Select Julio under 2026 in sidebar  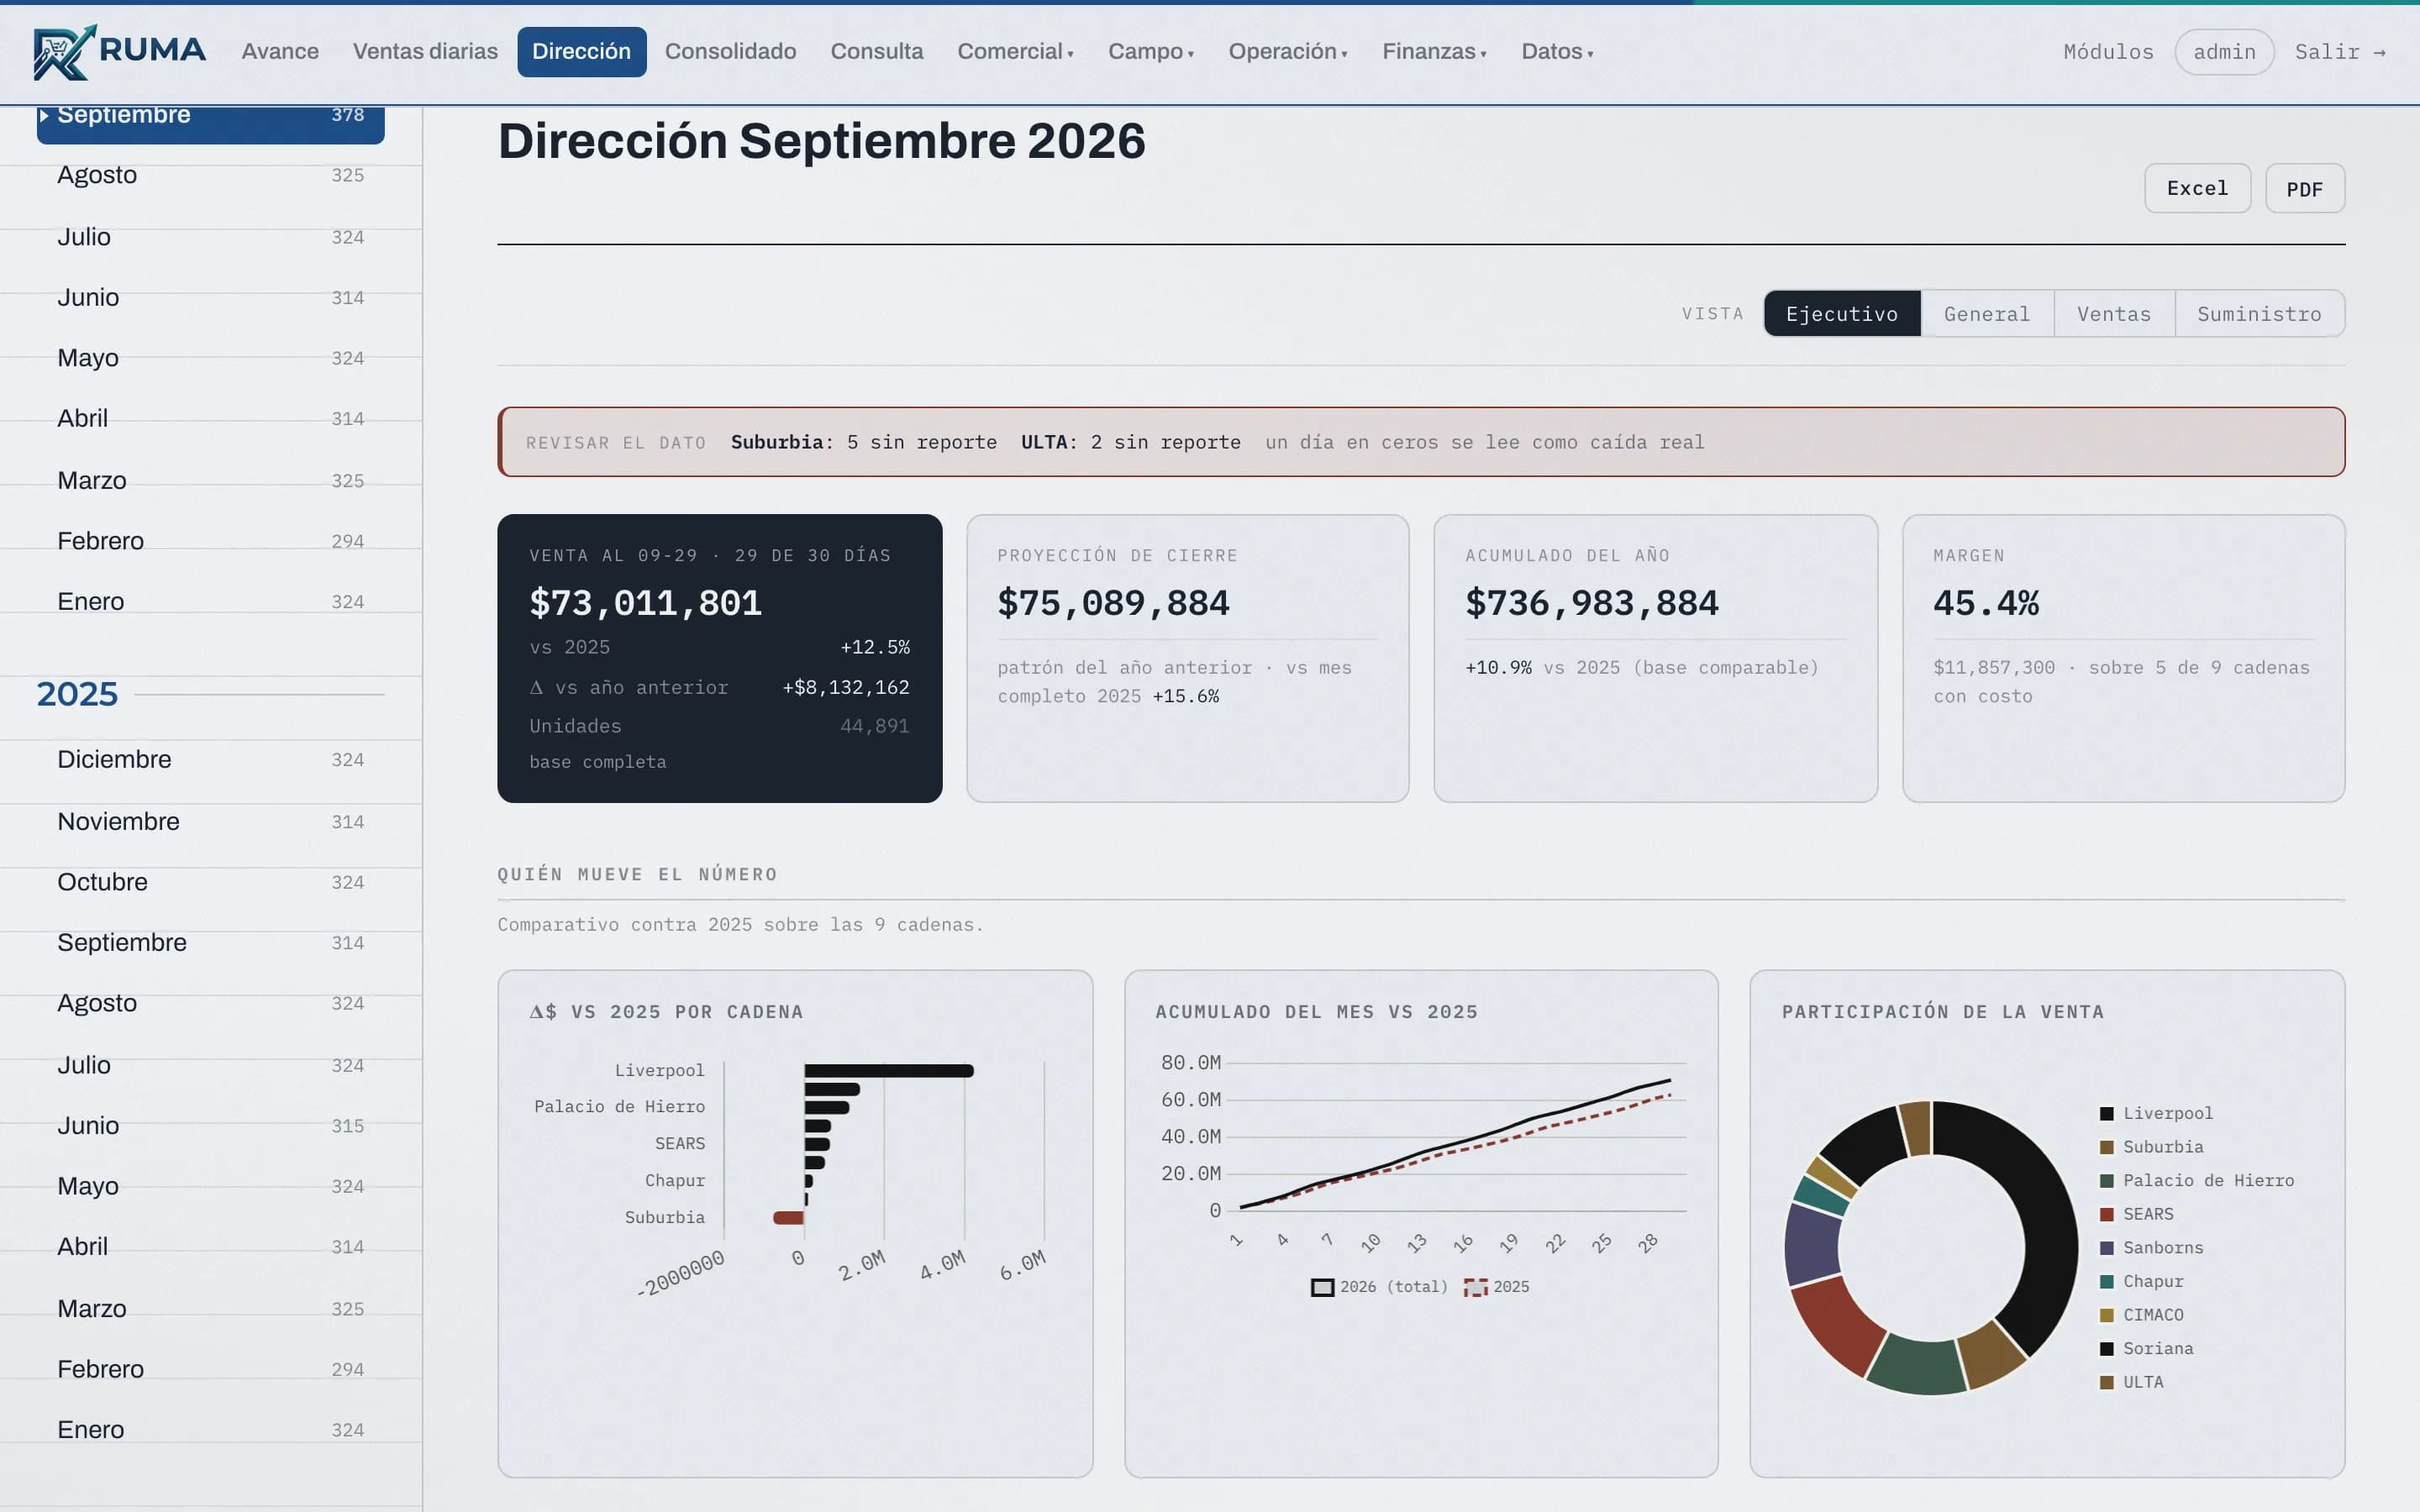coord(210,237)
